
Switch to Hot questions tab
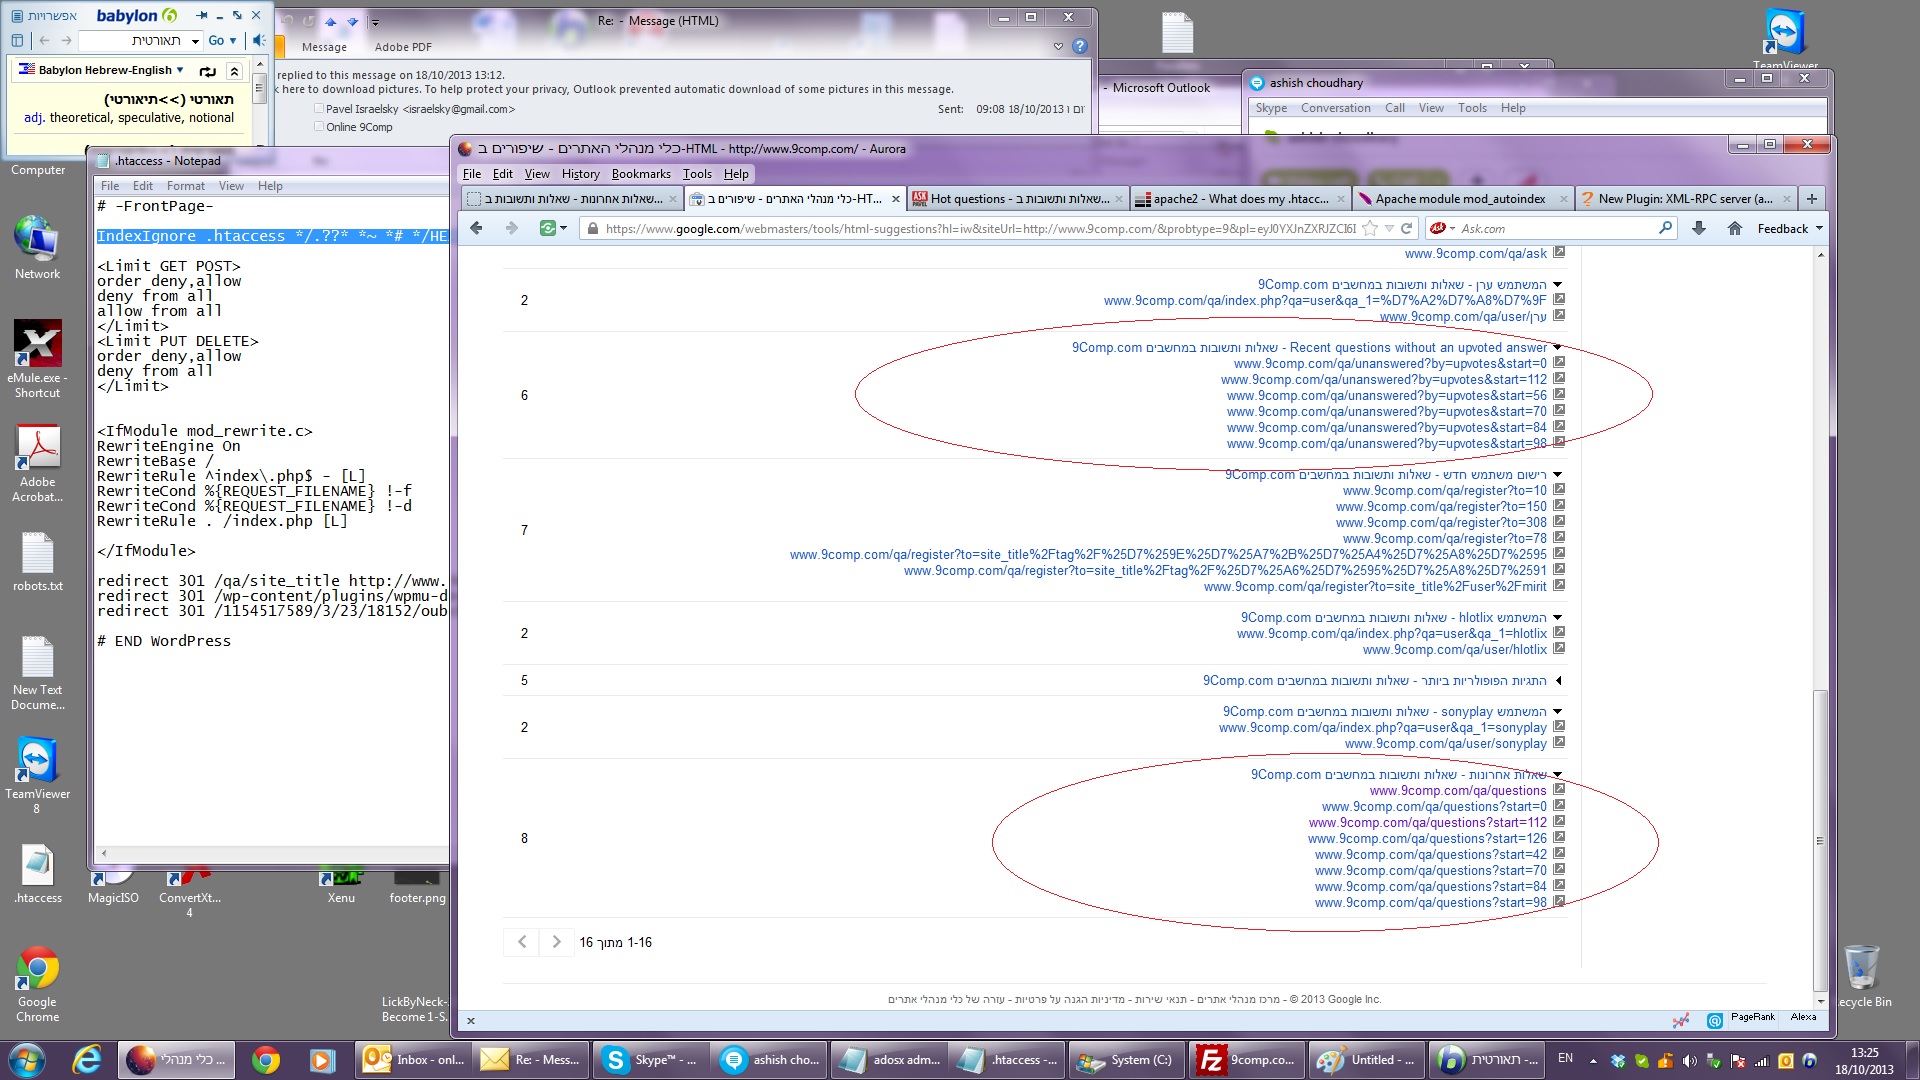[1018, 199]
